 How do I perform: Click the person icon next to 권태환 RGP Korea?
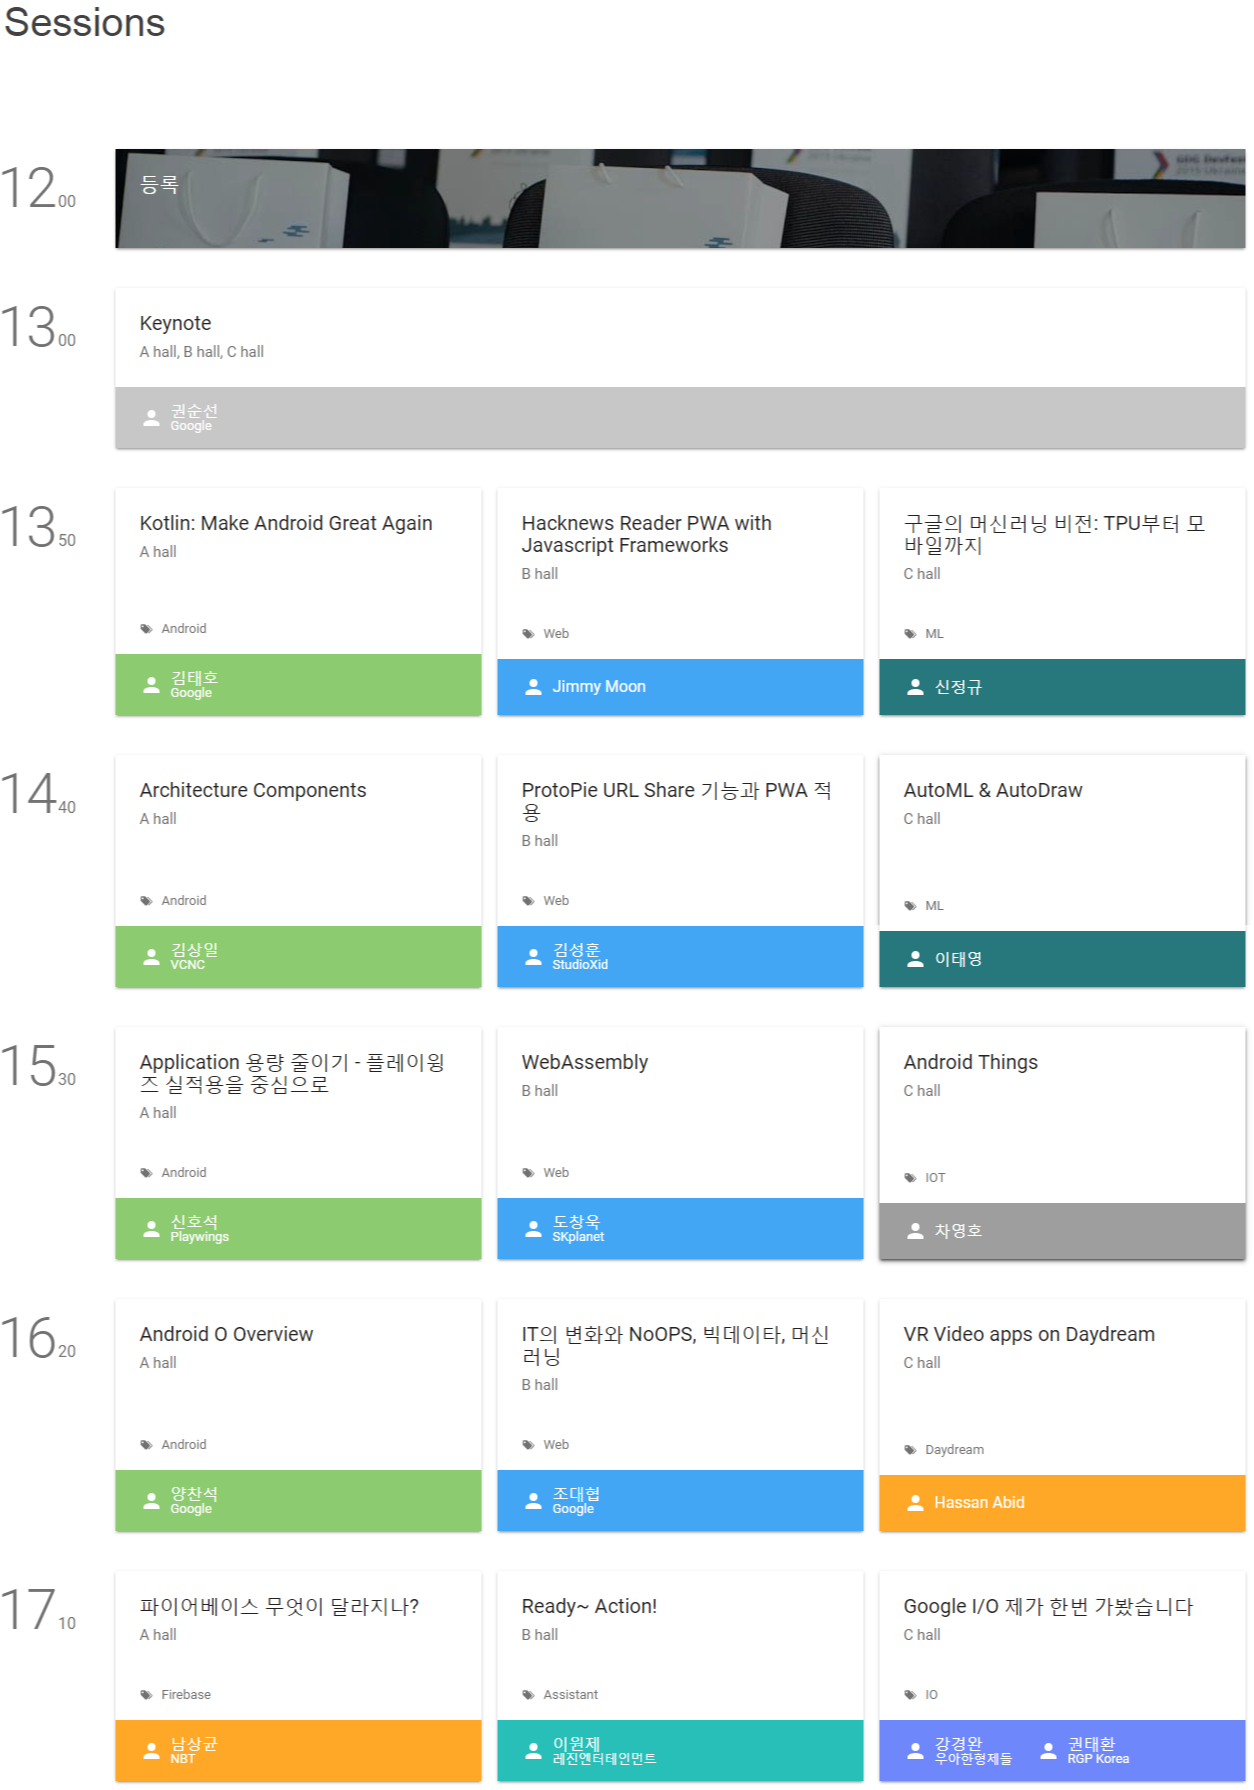(1048, 1751)
